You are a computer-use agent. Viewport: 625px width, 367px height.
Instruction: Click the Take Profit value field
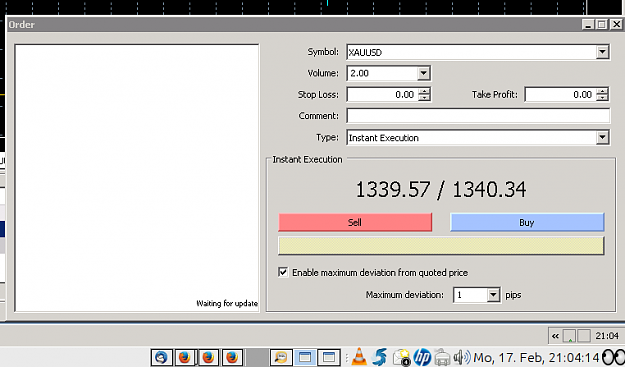[561, 95]
